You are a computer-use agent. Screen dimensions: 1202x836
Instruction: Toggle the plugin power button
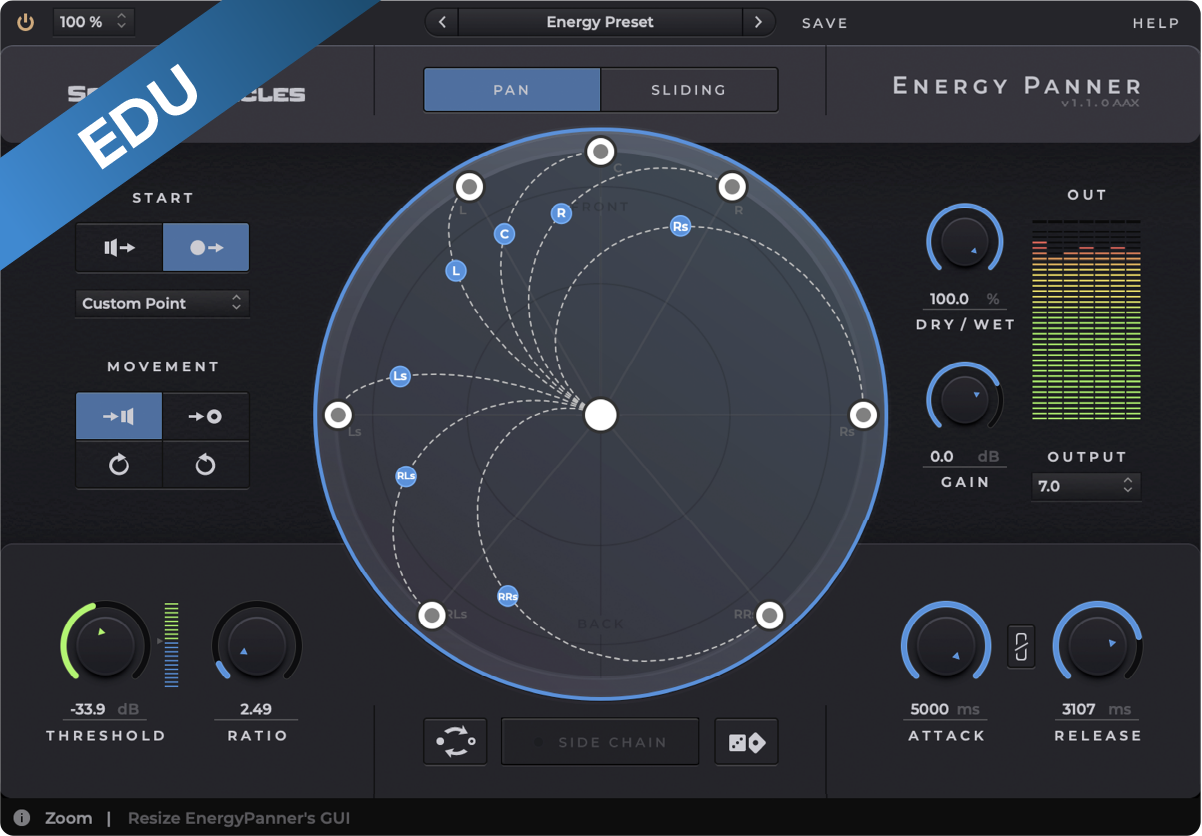pos(26,22)
